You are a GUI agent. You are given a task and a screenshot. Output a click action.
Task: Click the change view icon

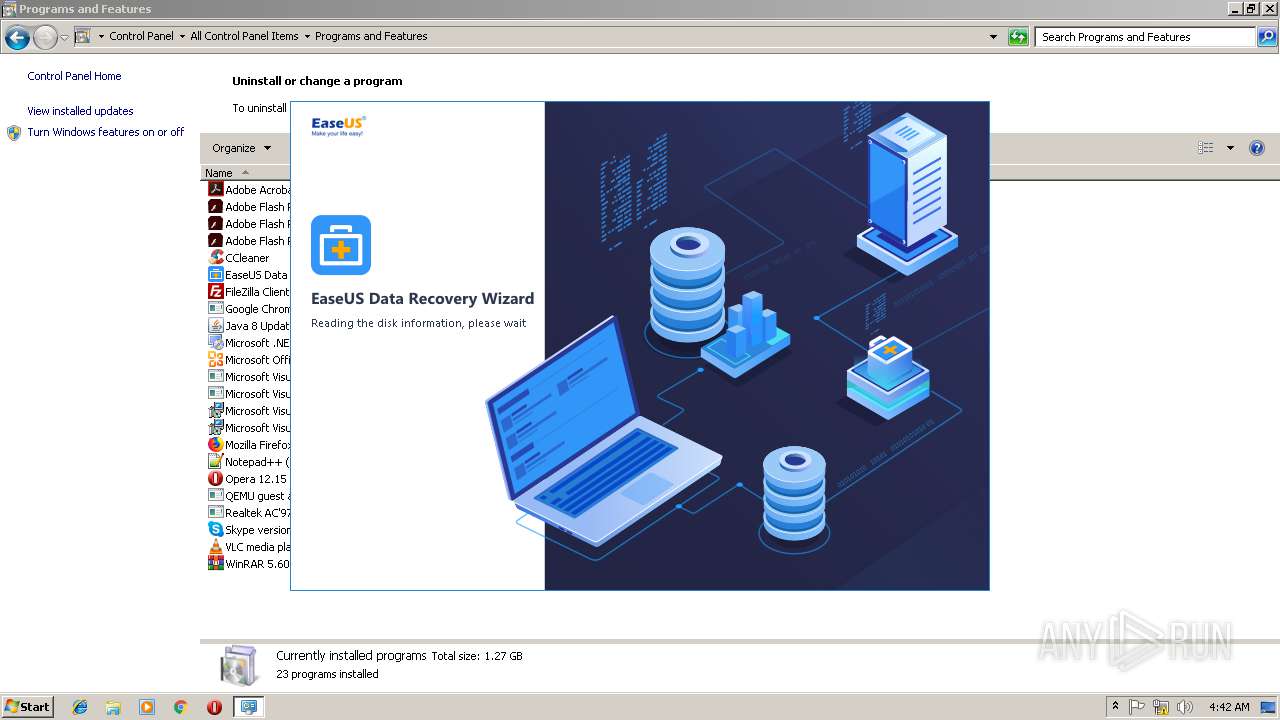[1206, 148]
